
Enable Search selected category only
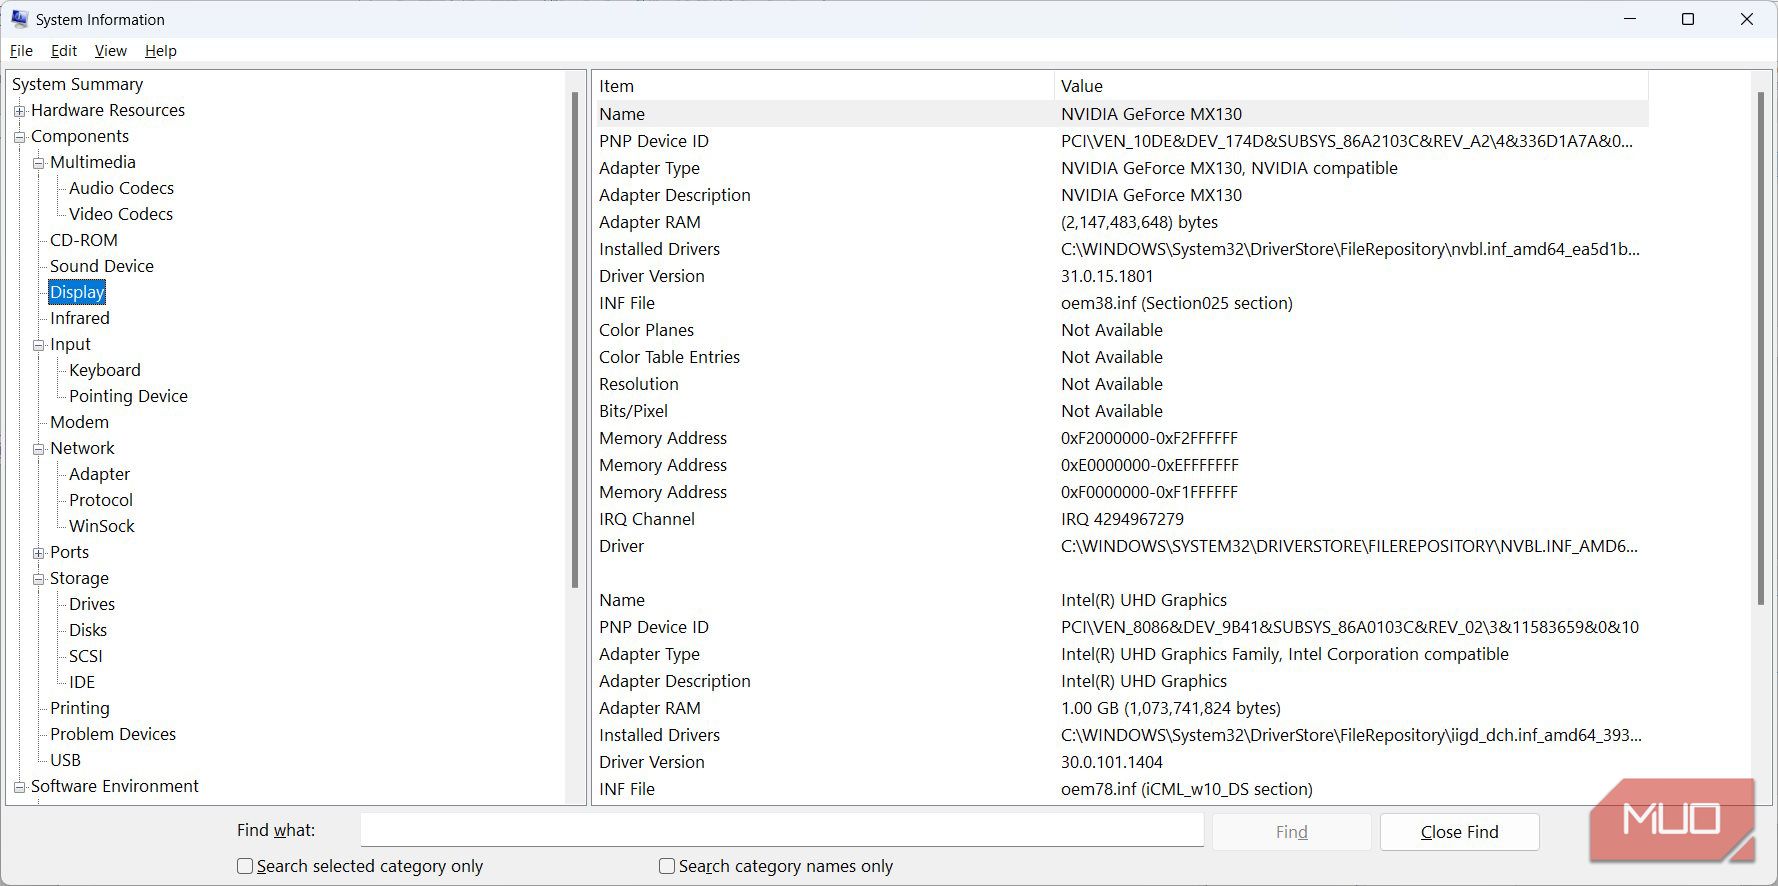point(245,866)
